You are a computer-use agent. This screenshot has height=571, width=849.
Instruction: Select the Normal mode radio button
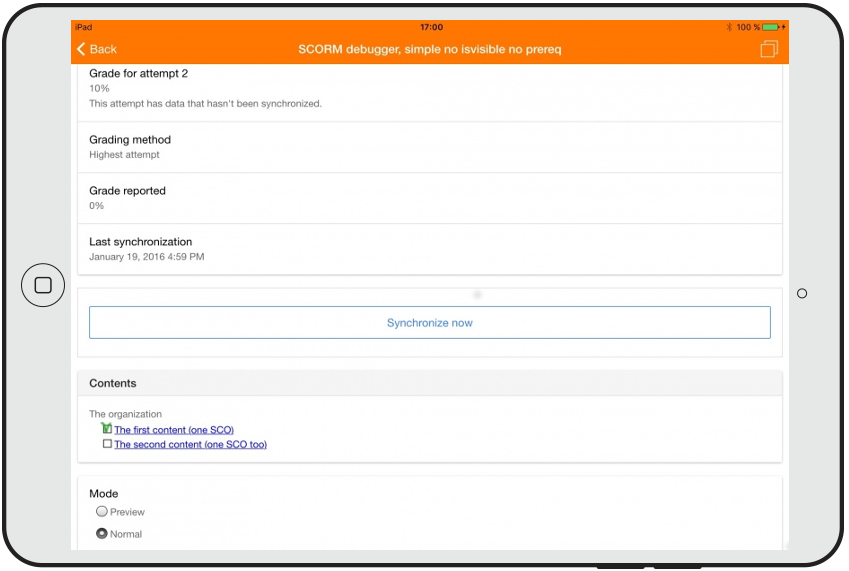(x=102, y=534)
